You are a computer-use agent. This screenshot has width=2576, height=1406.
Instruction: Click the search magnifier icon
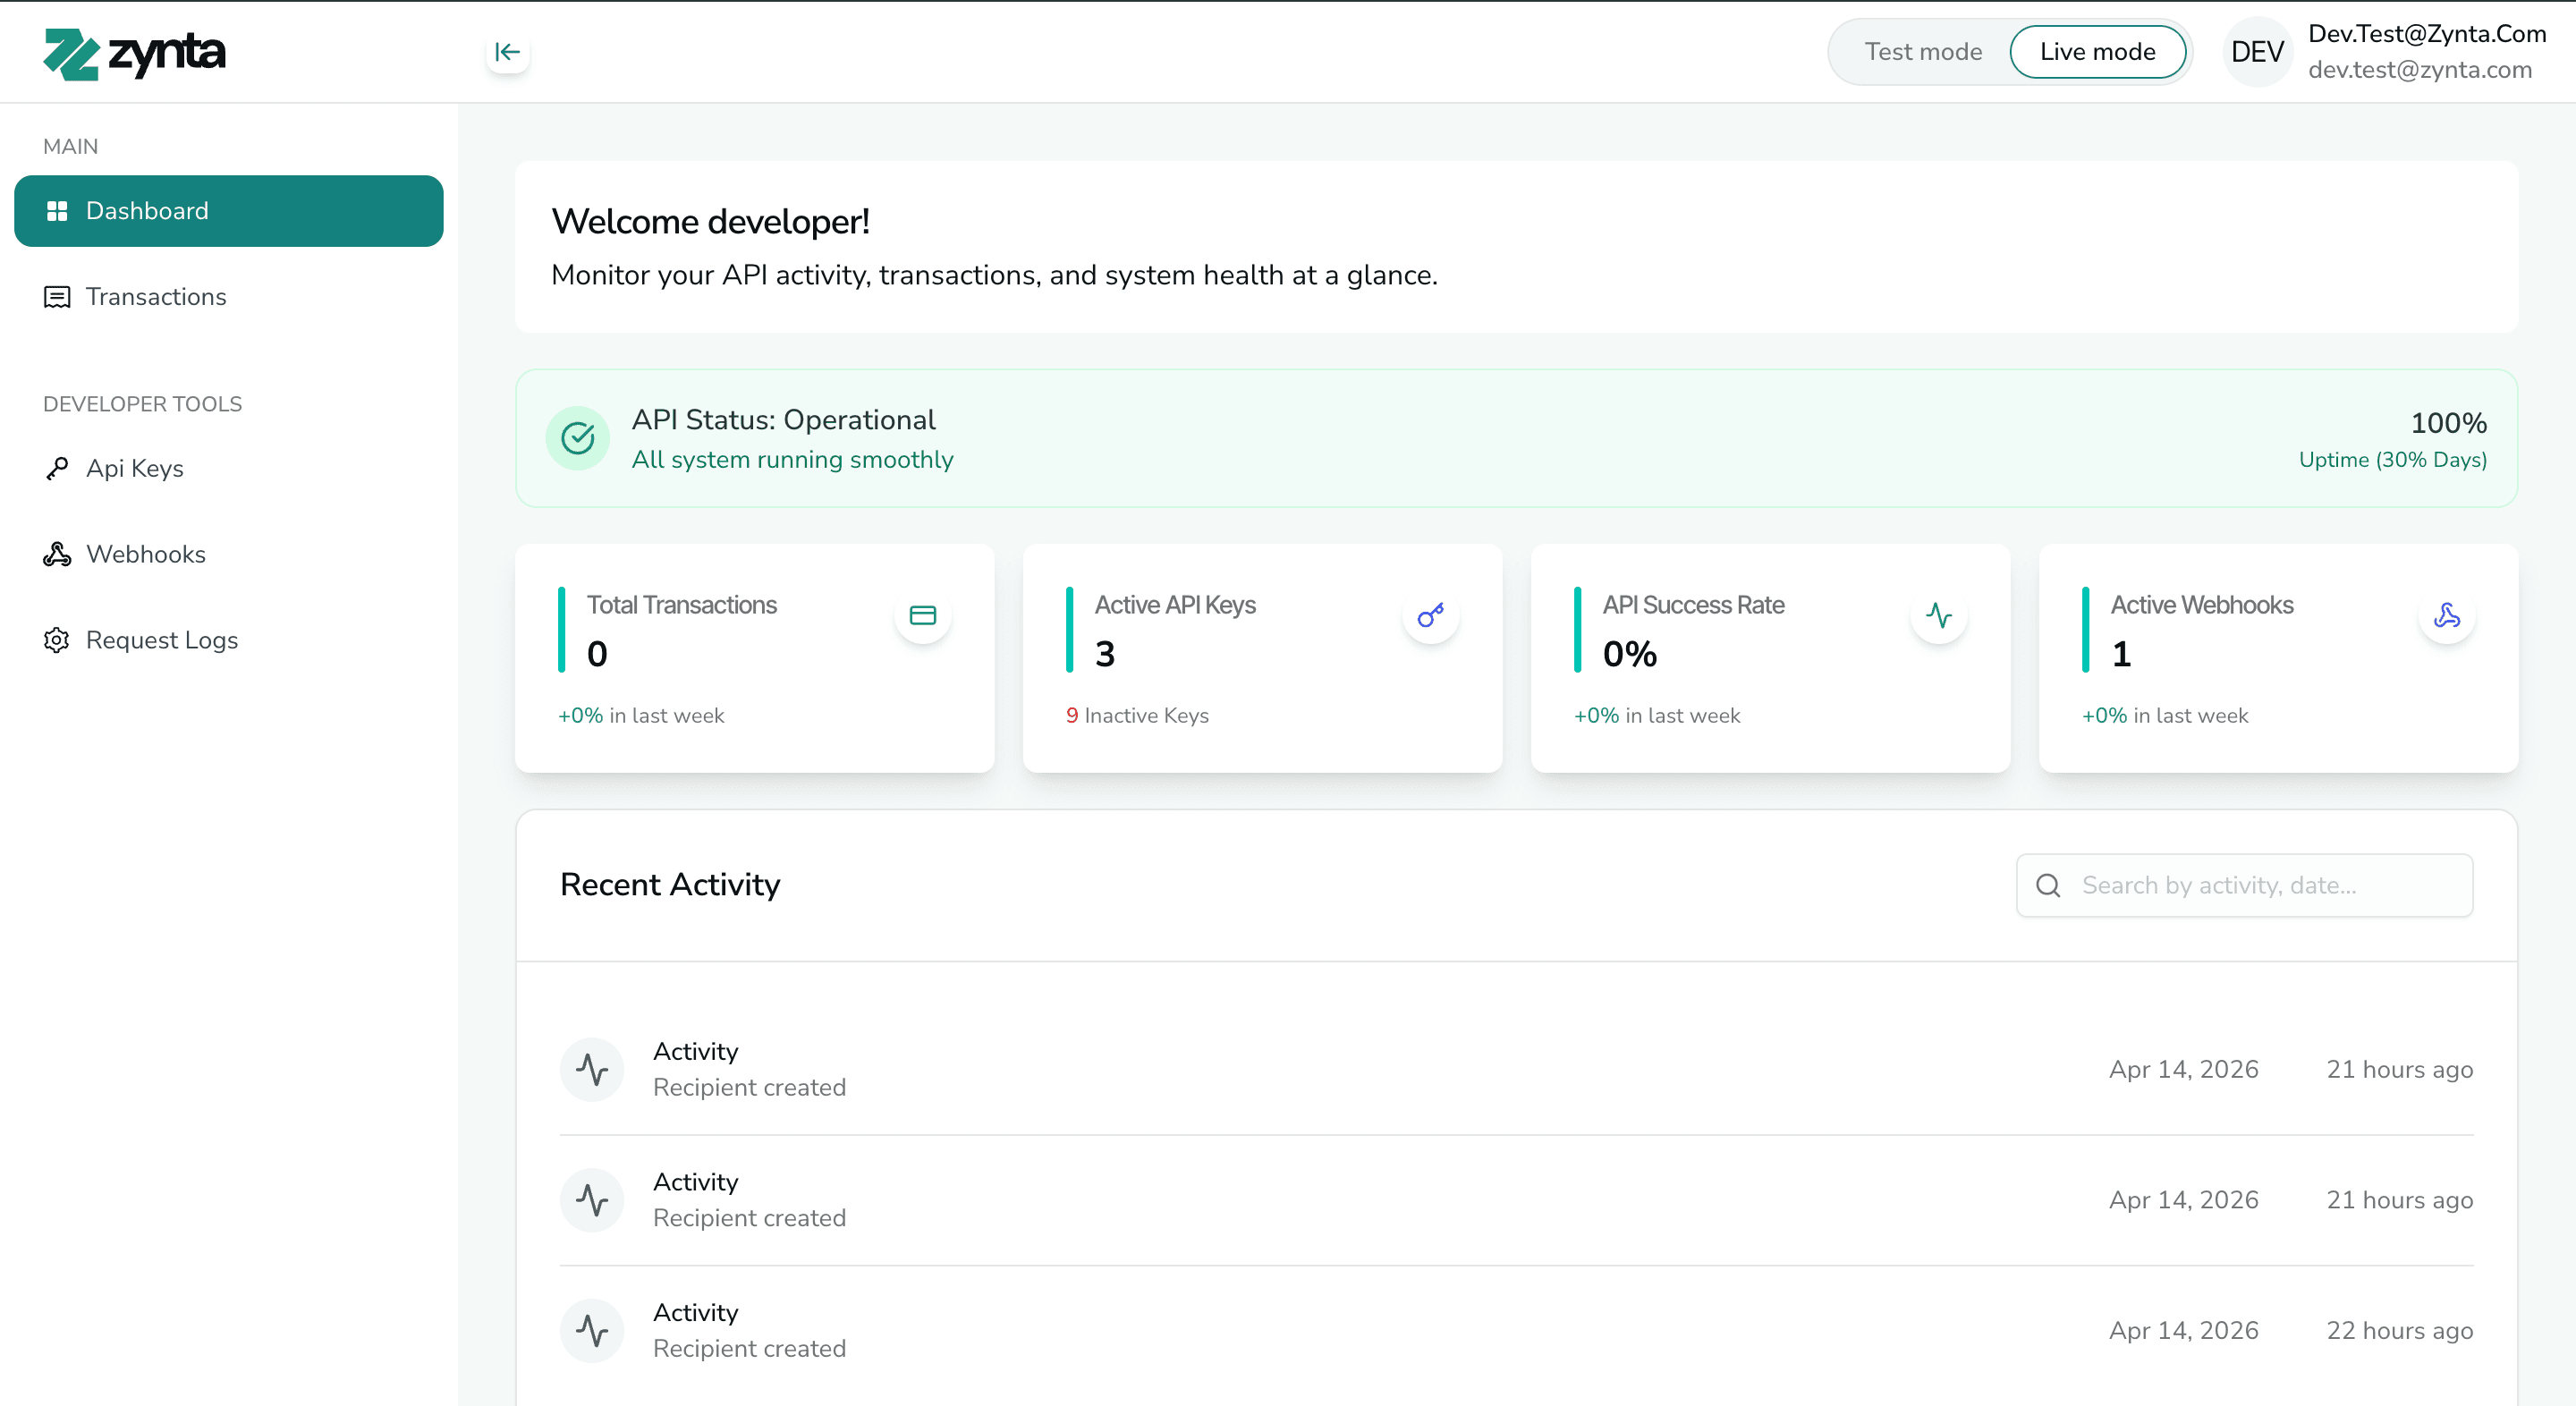2047,885
